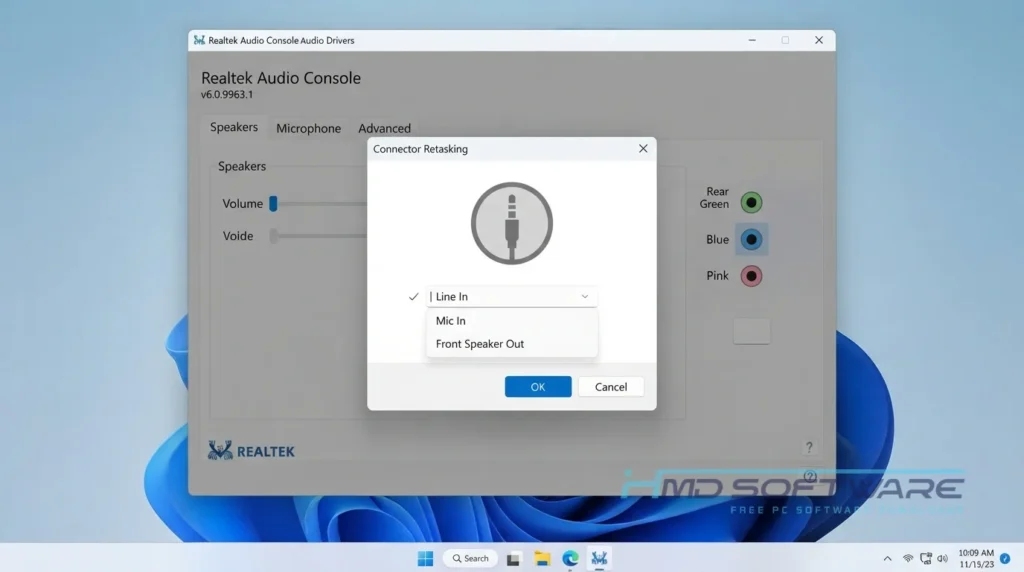Viewport: 1024px width, 572px height.
Task: Open the clock showing 10:09 AM
Action: tap(976, 558)
